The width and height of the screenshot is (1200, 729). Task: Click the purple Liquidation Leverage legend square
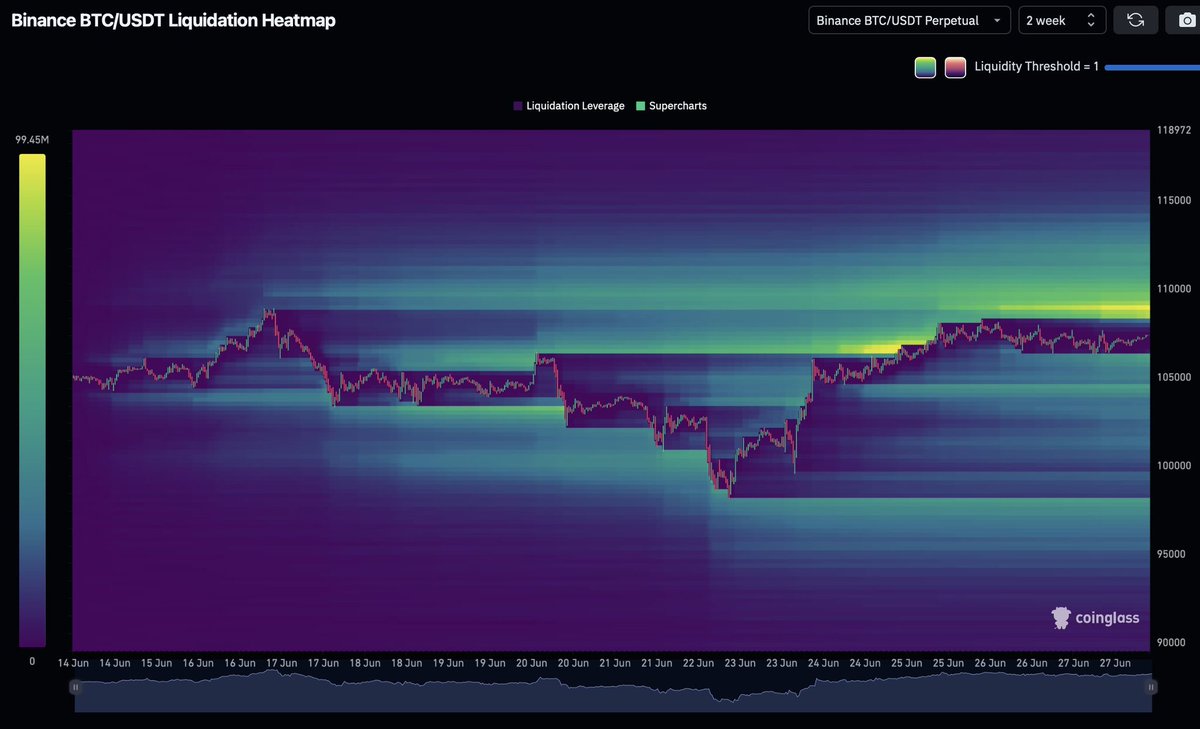pos(516,105)
